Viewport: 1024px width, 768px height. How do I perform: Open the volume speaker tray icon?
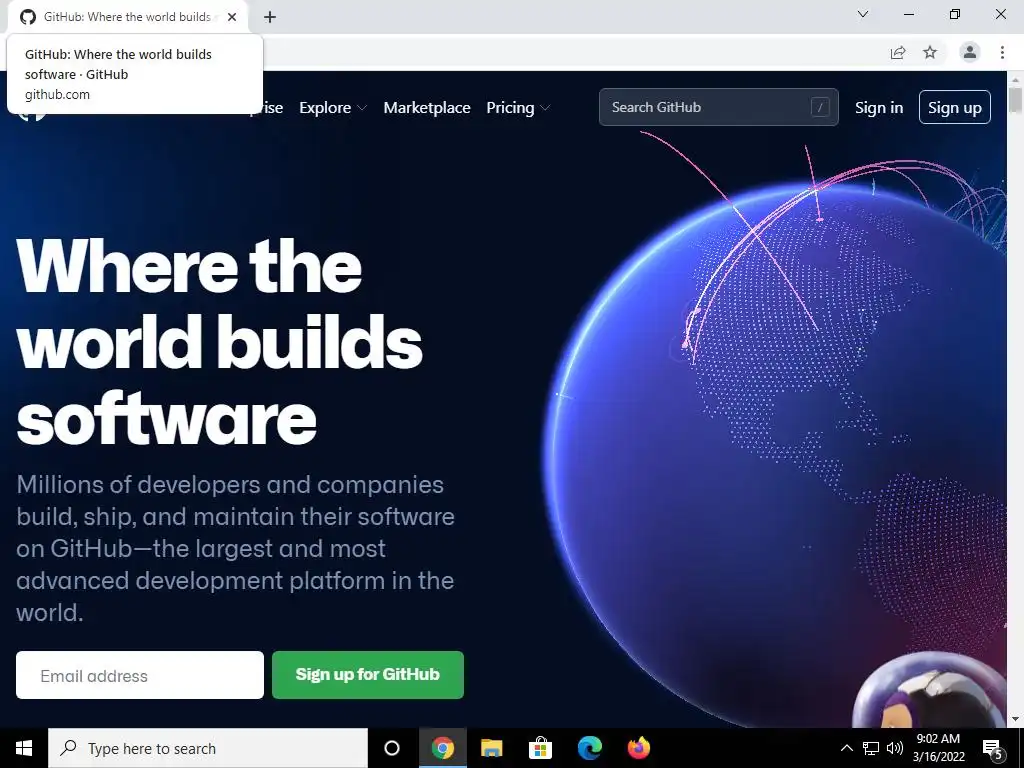click(x=895, y=748)
